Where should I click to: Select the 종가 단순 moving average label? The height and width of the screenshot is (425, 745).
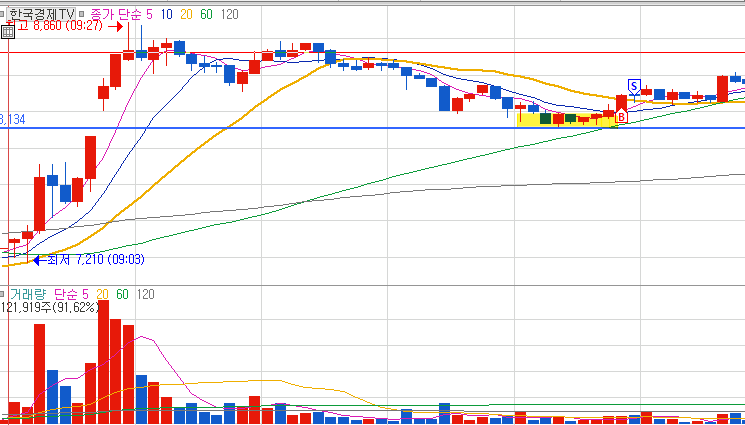tap(115, 14)
